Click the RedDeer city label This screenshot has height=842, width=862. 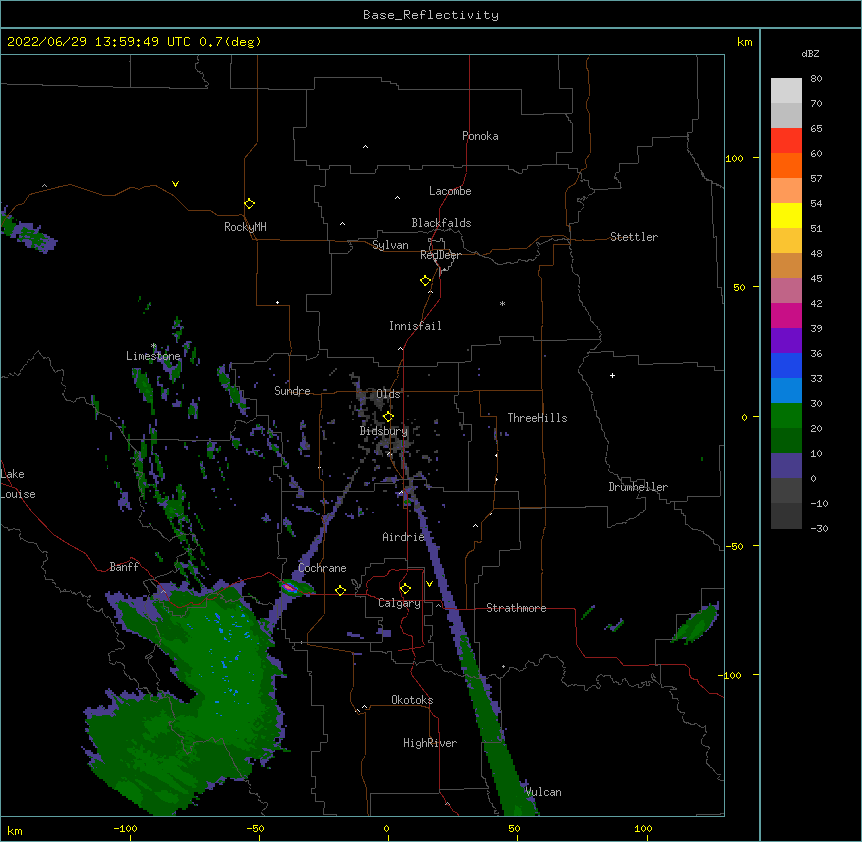click(x=440, y=255)
